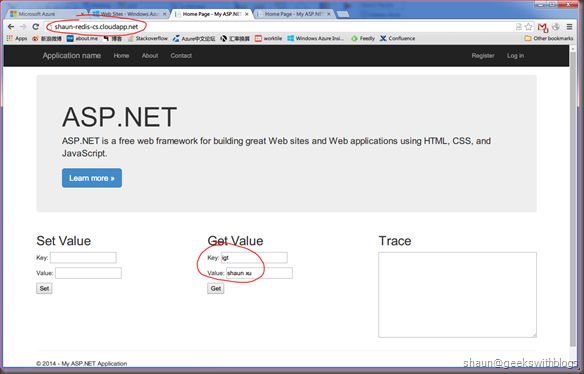This screenshot has height=374, width=584.
Task: Focus the Set Value Key field
Action: (x=83, y=257)
